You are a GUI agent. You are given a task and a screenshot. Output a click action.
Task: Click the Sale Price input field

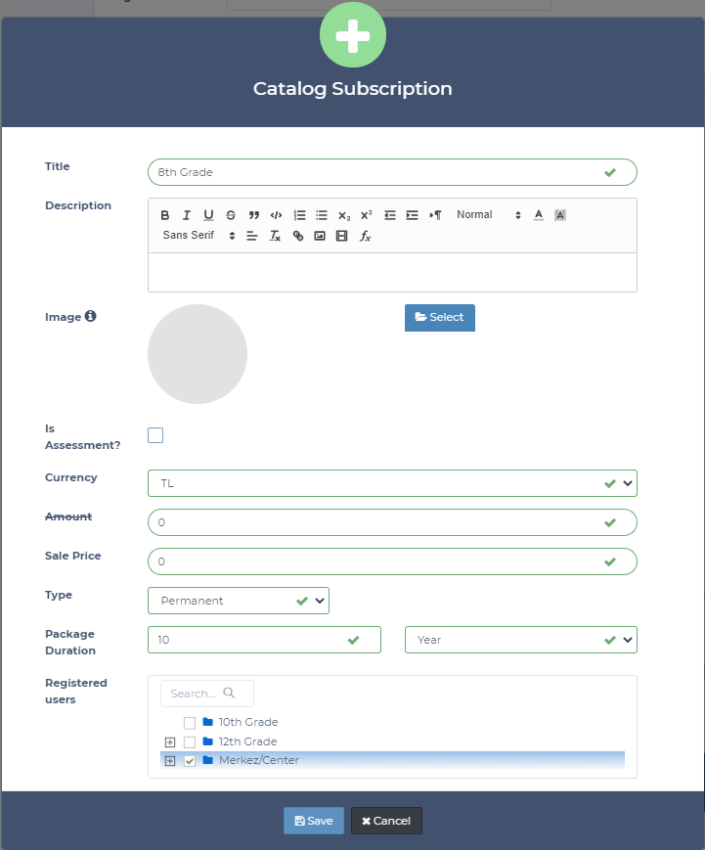click(380, 562)
